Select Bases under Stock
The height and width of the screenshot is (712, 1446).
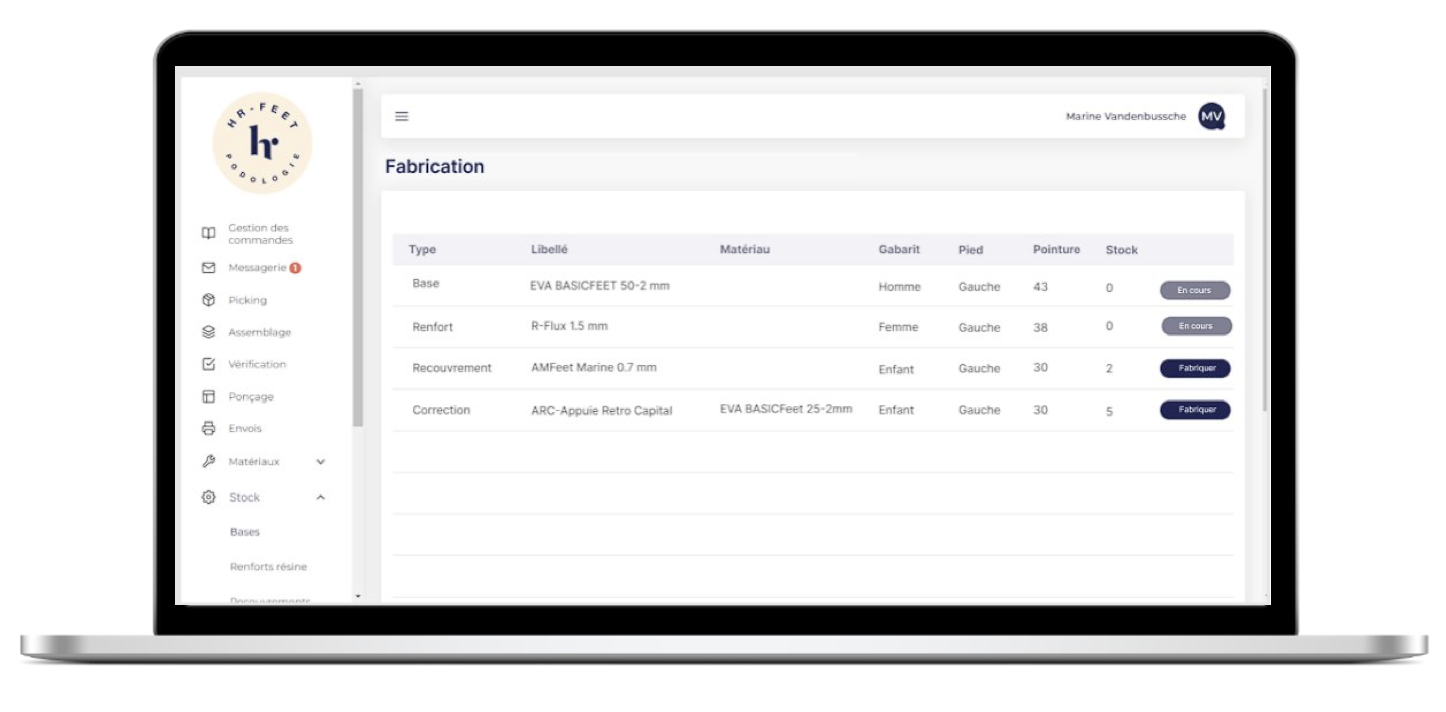tap(245, 532)
